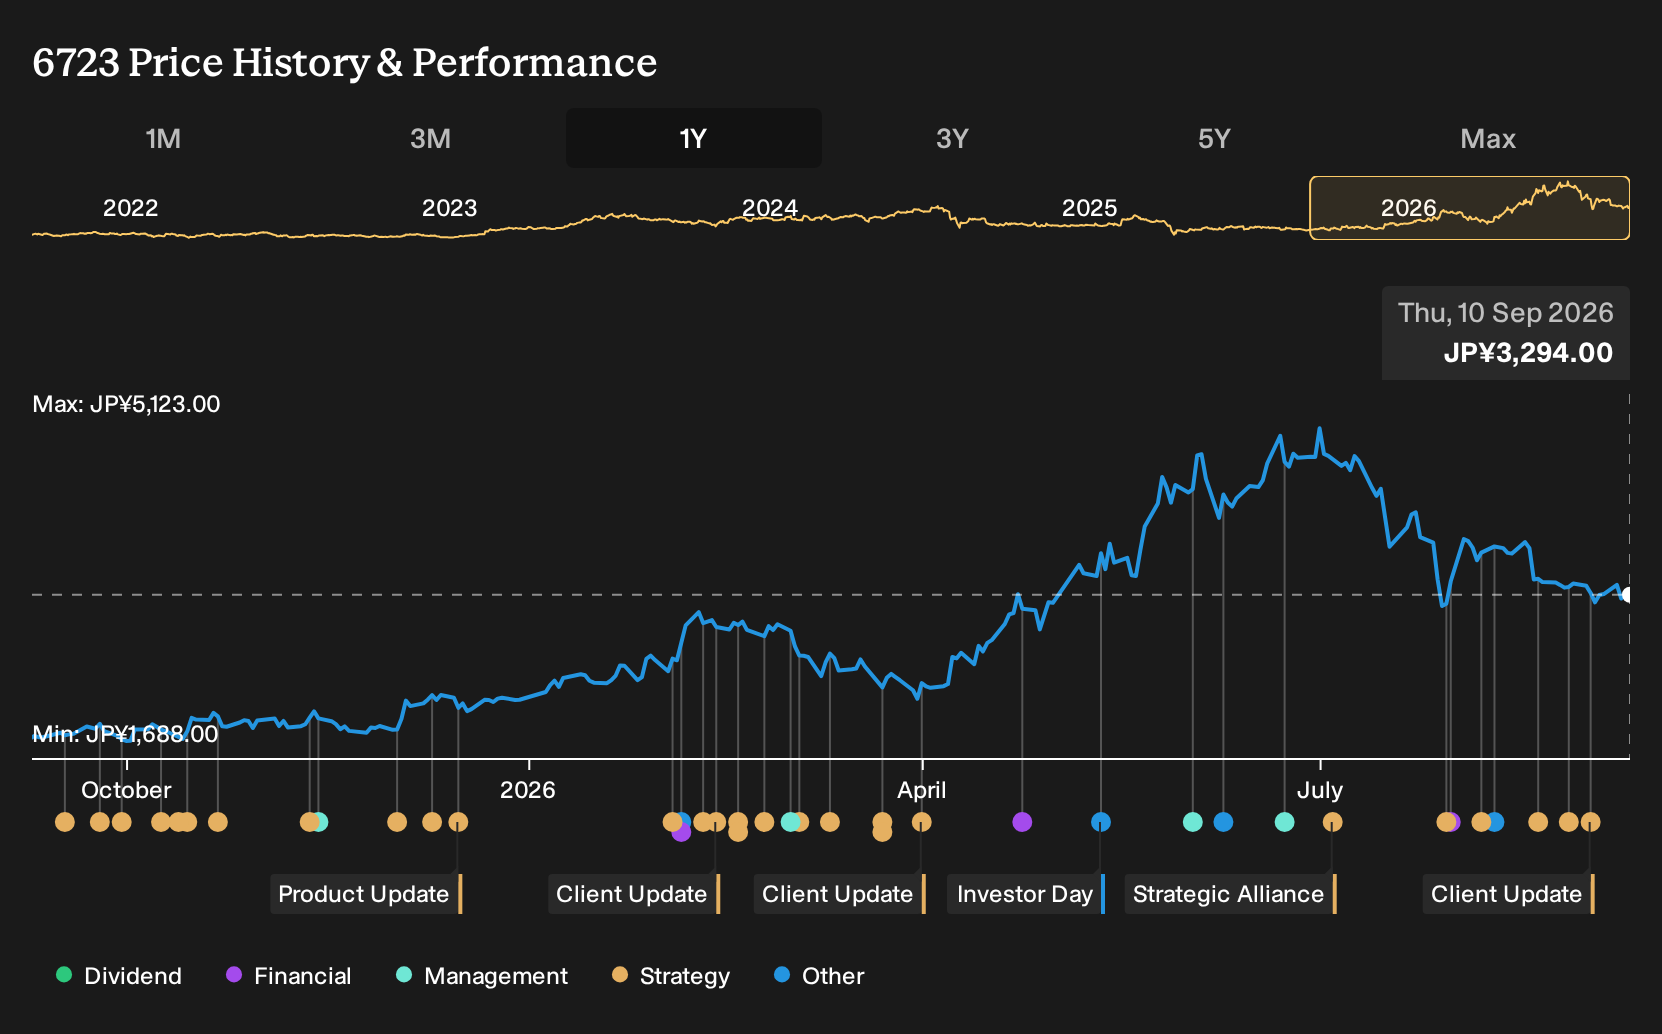Show the Max price history range
The height and width of the screenshot is (1034, 1662).
tap(1488, 138)
